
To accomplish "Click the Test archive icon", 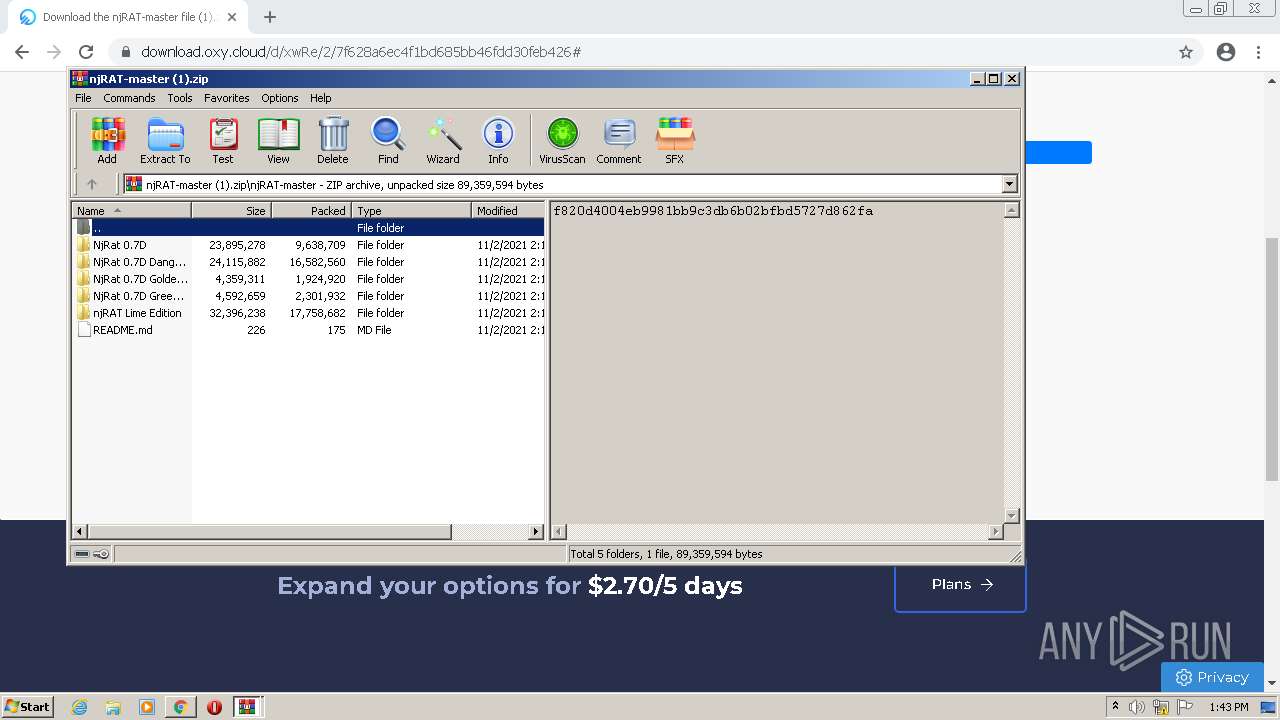I will click(x=223, y=140).
